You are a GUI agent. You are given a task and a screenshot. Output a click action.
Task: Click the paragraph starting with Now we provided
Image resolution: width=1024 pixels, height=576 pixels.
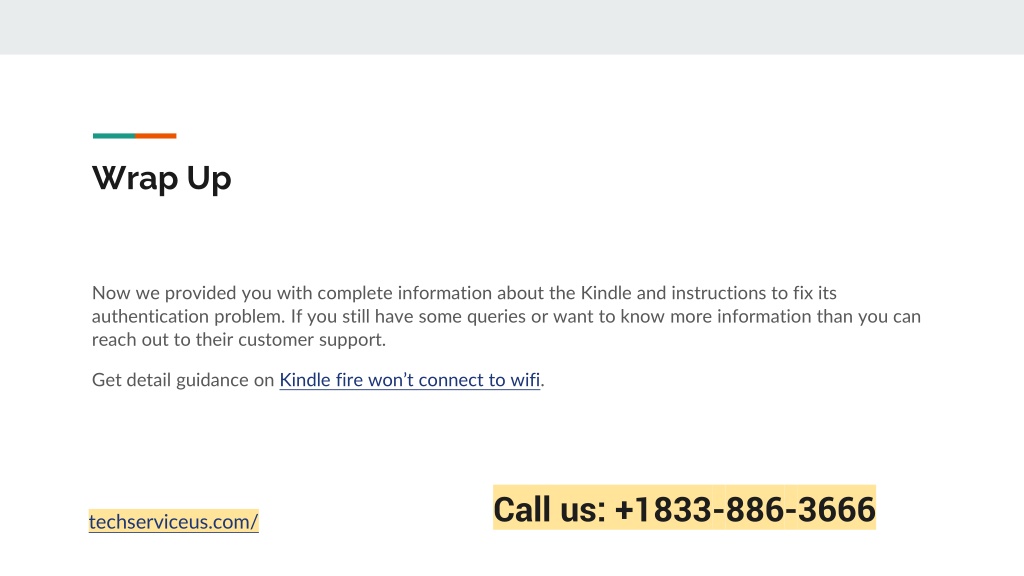point(506,316)
